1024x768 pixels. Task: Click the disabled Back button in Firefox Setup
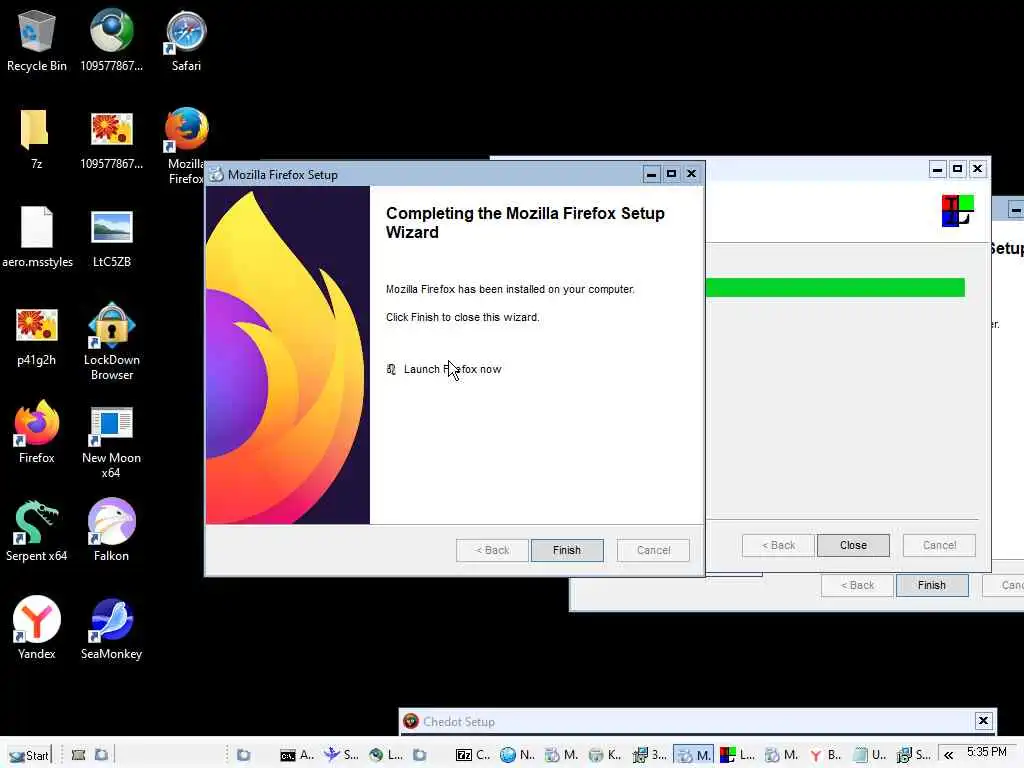(492, 551)
